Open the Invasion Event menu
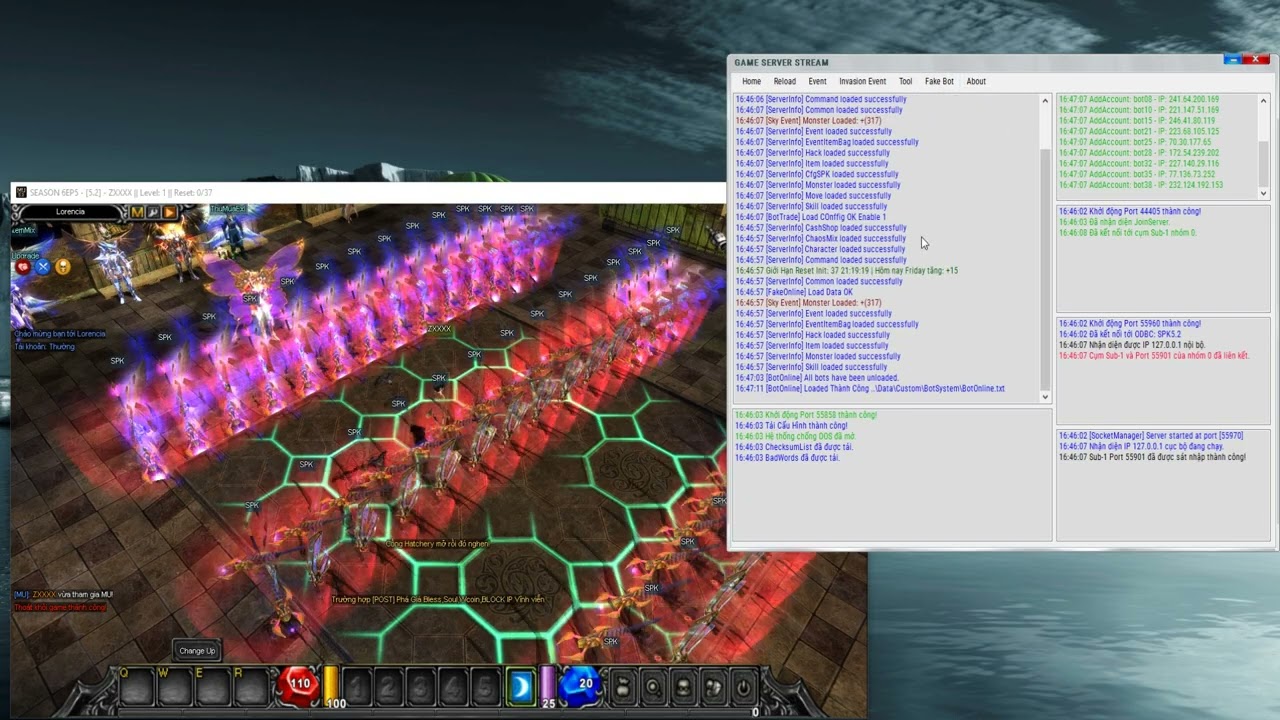Viewport: 1280px width, 720px height. [862, 82]
